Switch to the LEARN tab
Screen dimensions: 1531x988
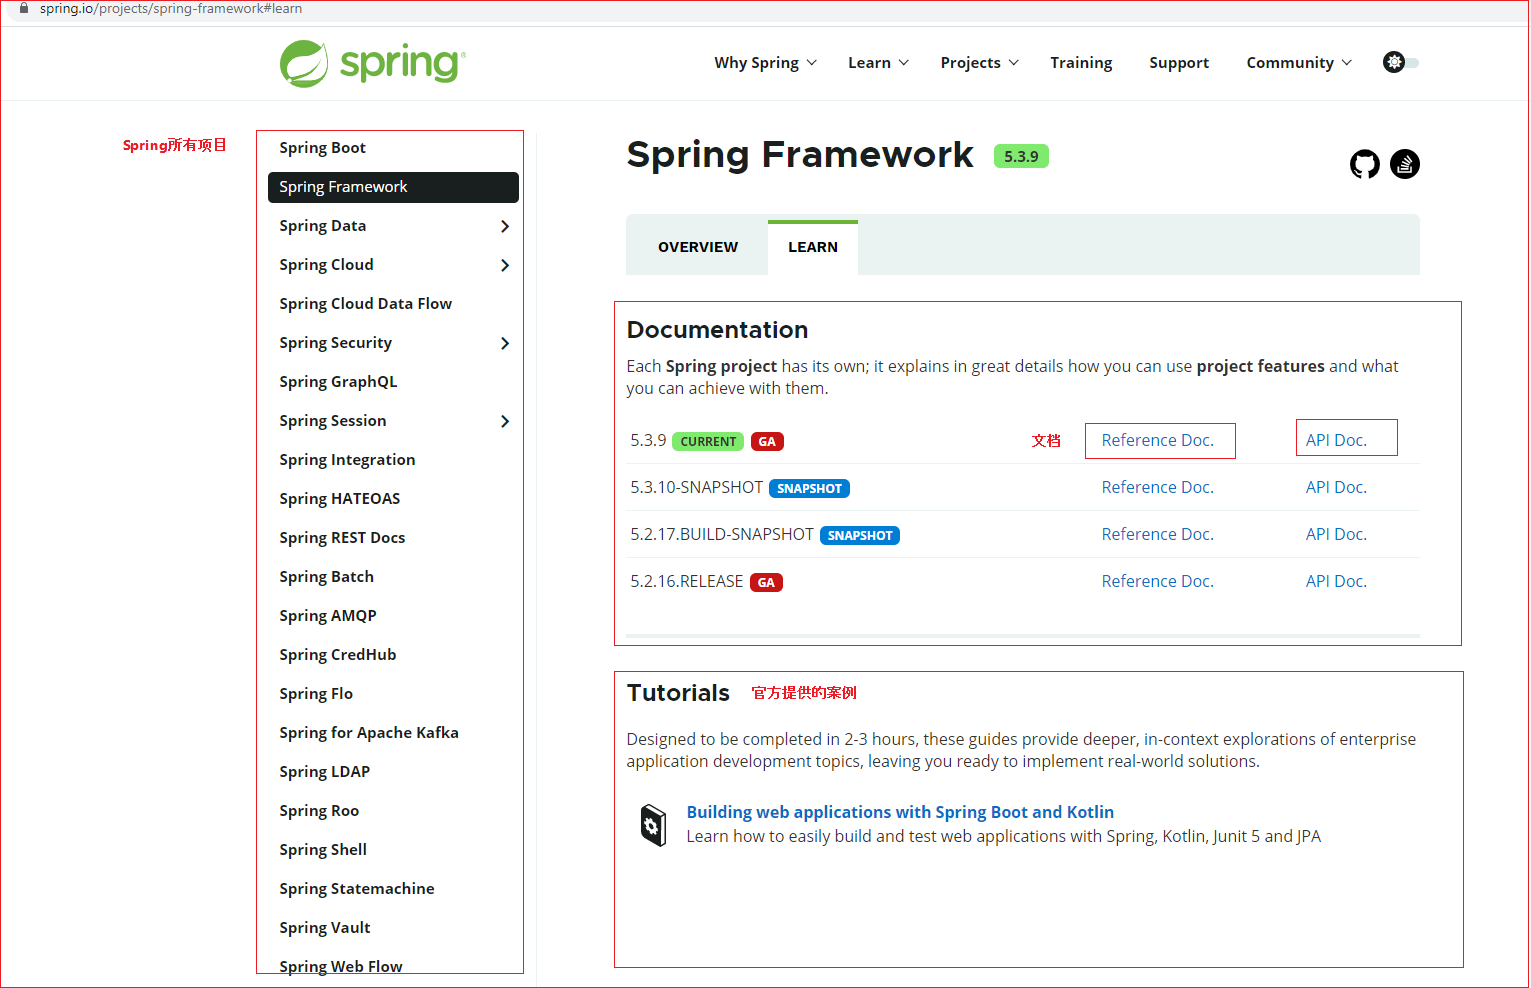pyautogui.click(x=813, y=247)
